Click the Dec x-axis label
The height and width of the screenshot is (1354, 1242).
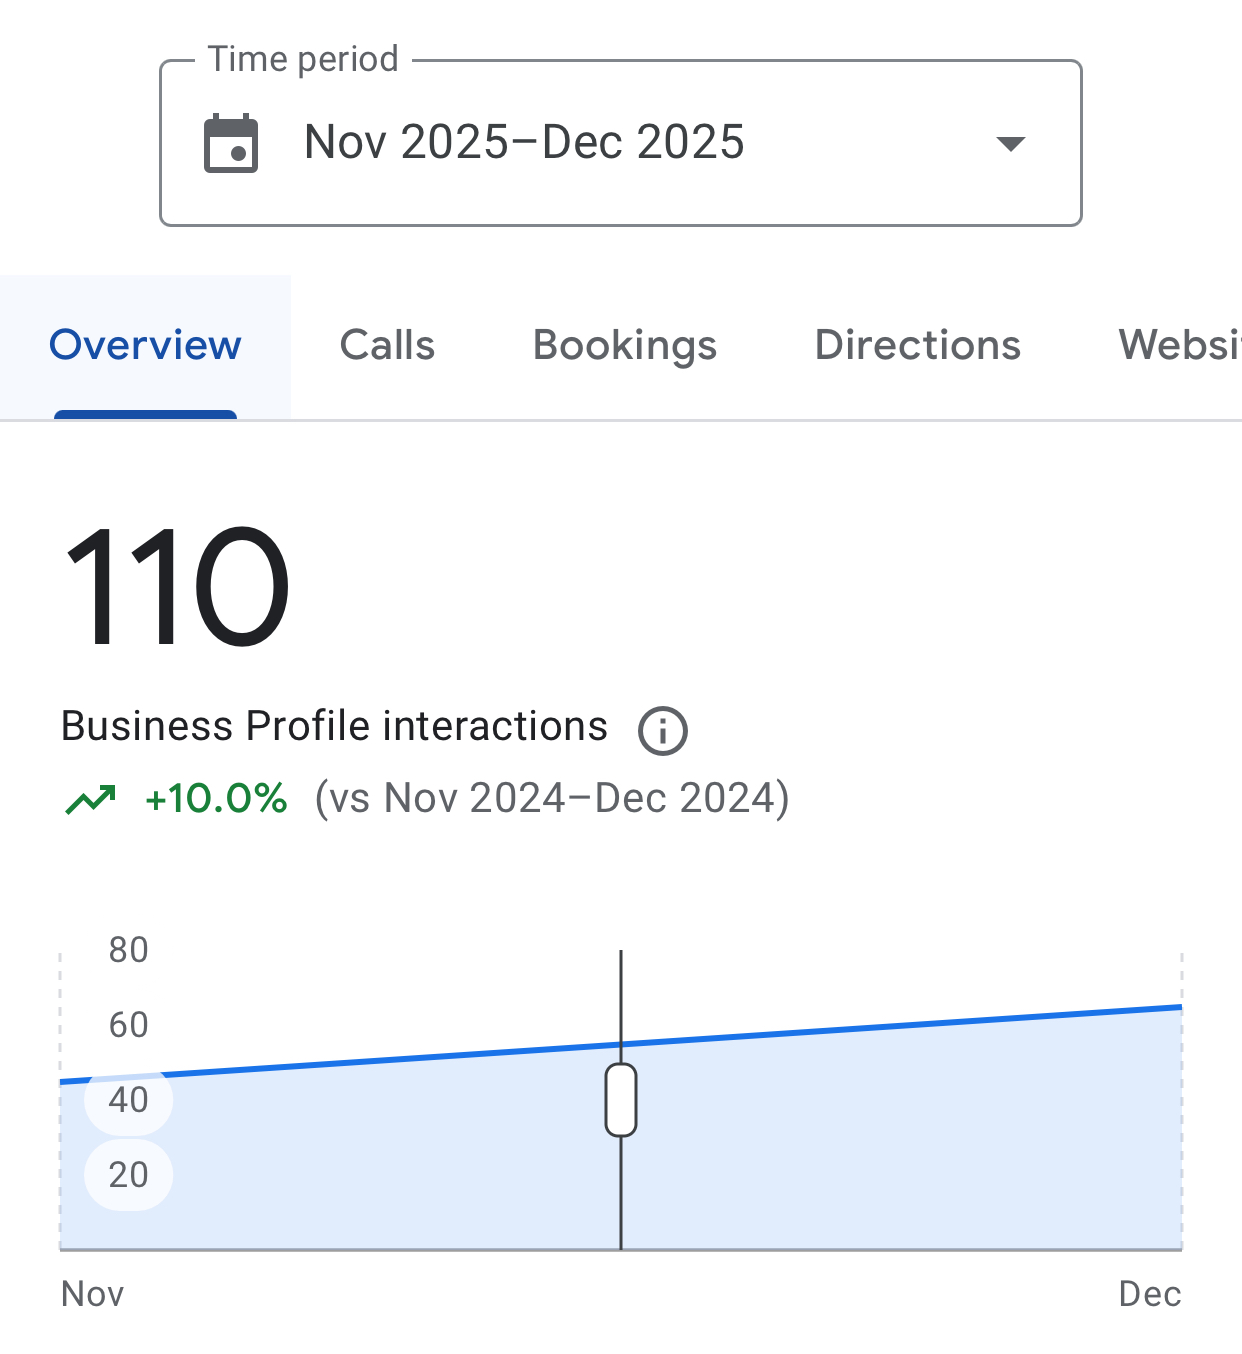pyautogui.click(x=1150, y=1294)
